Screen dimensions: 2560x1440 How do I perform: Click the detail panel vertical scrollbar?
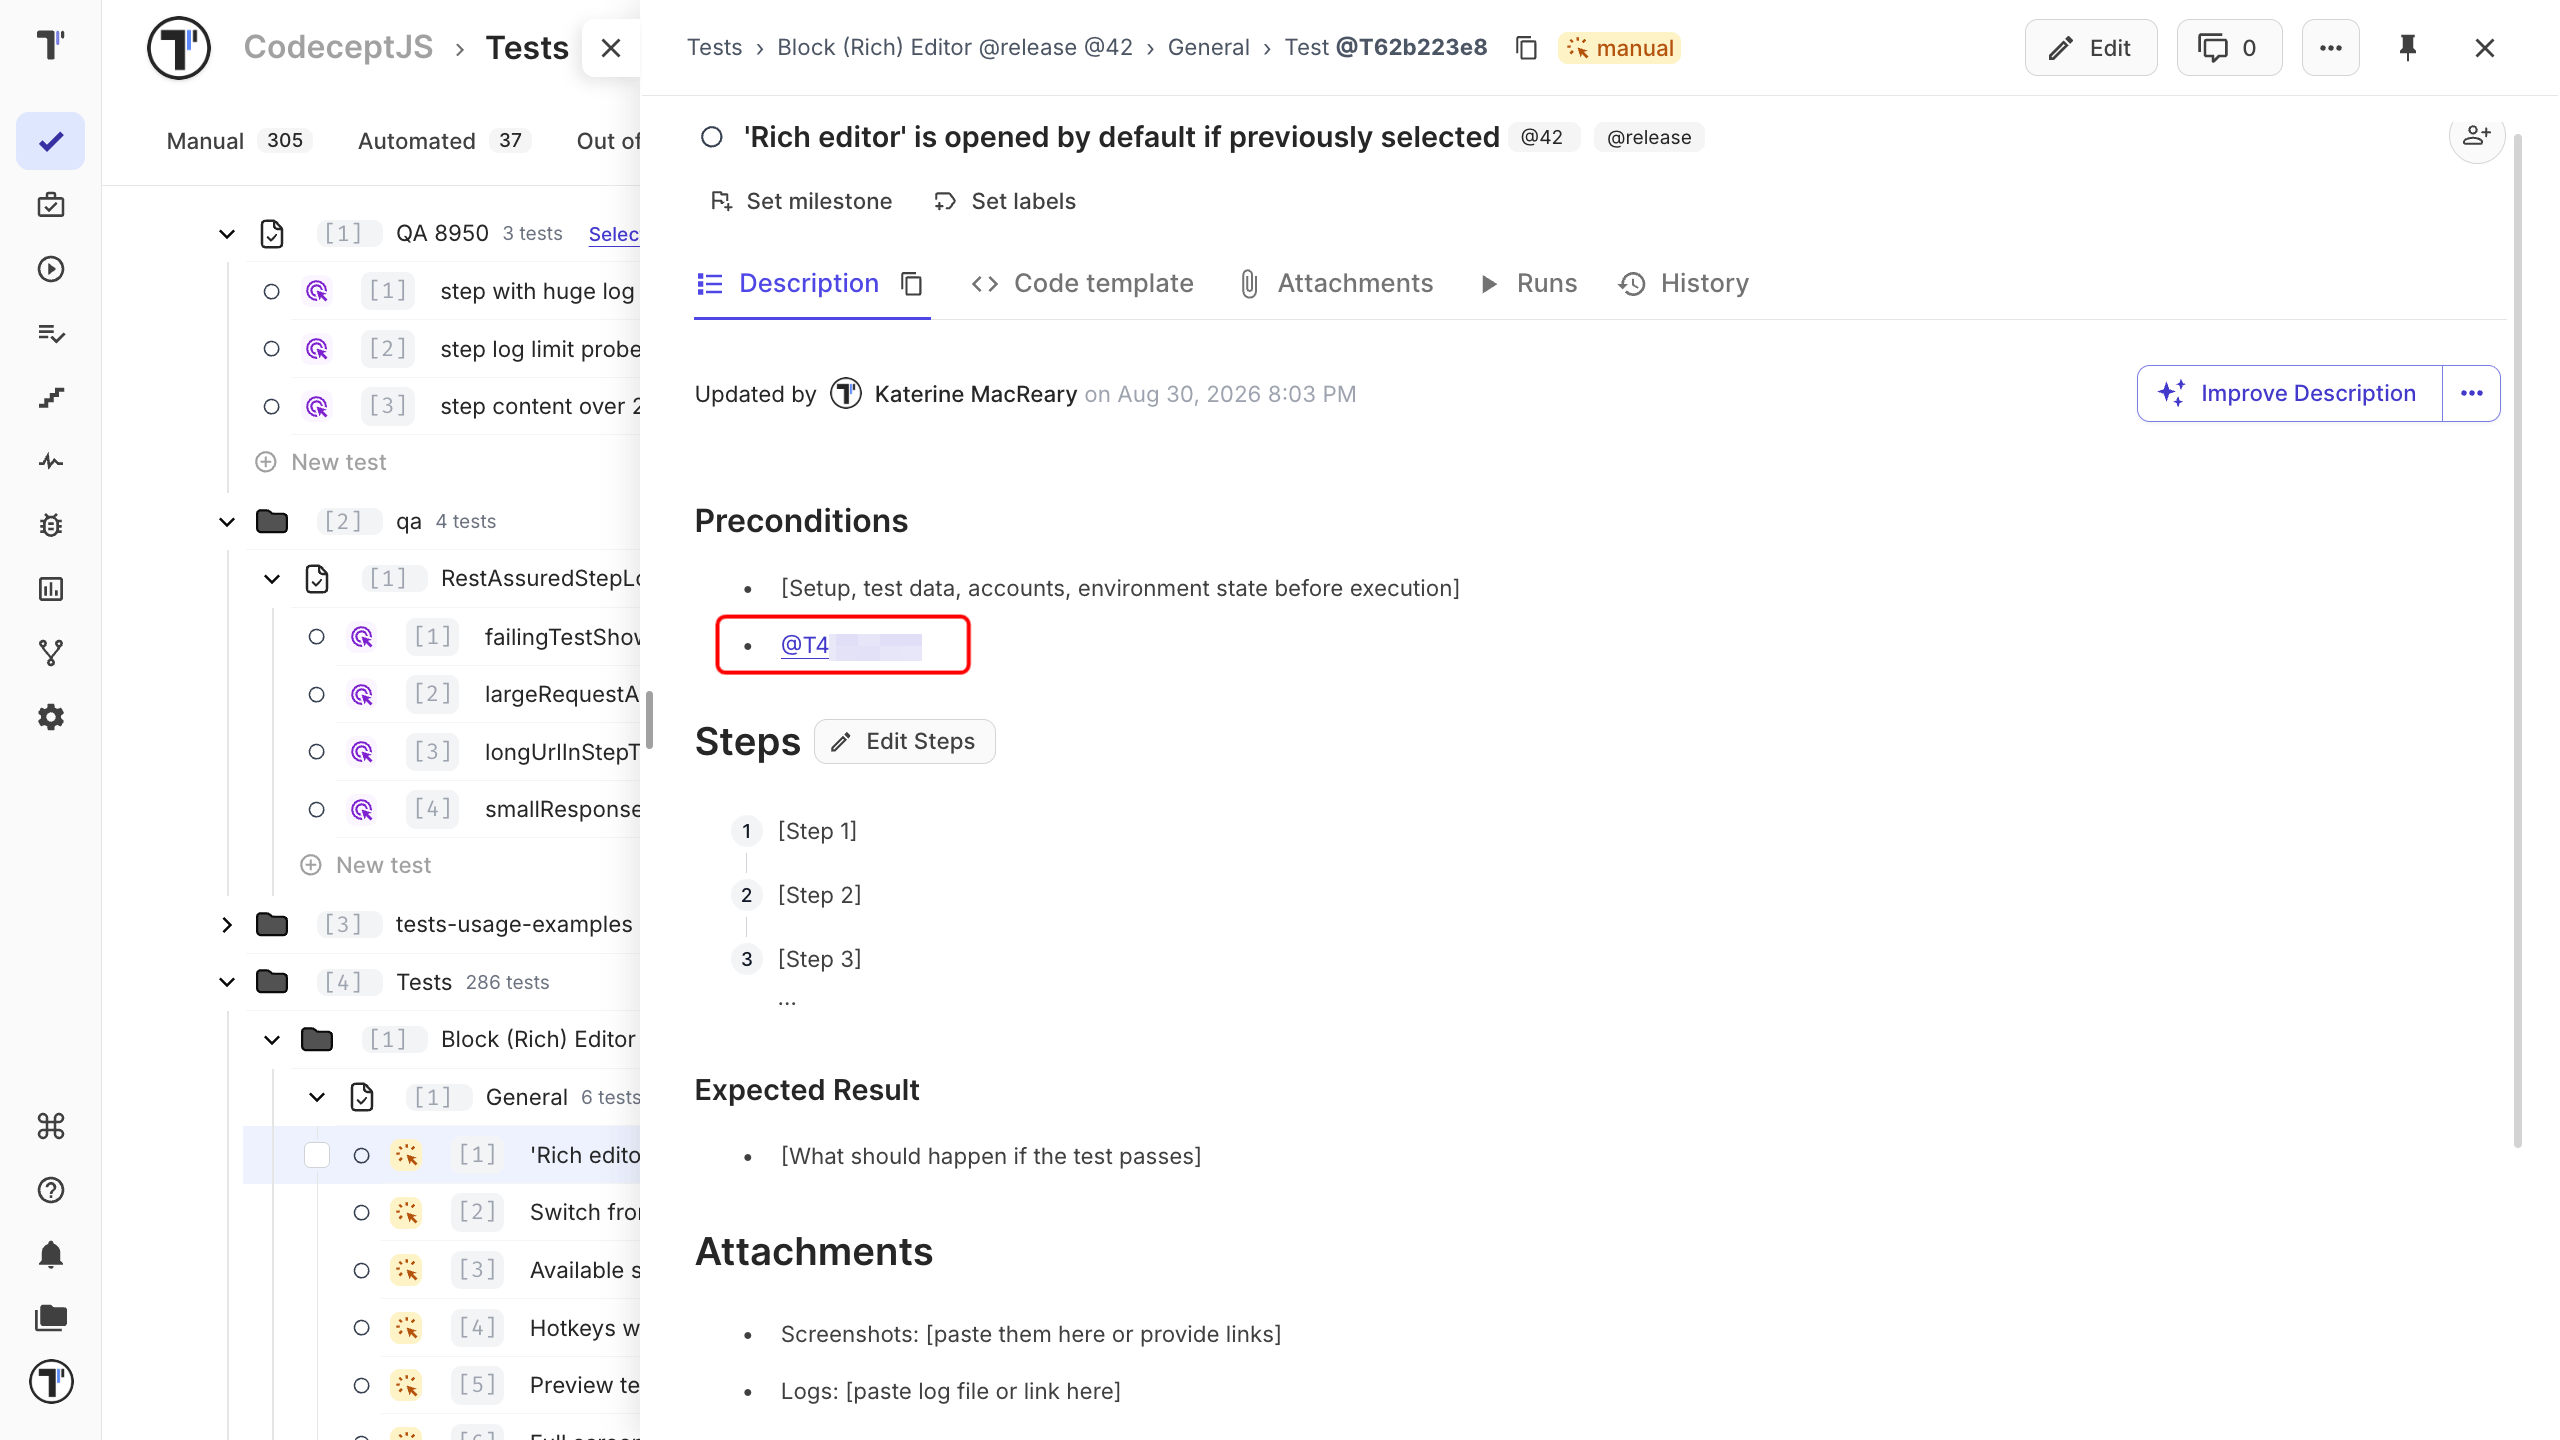coord(2517,640)
